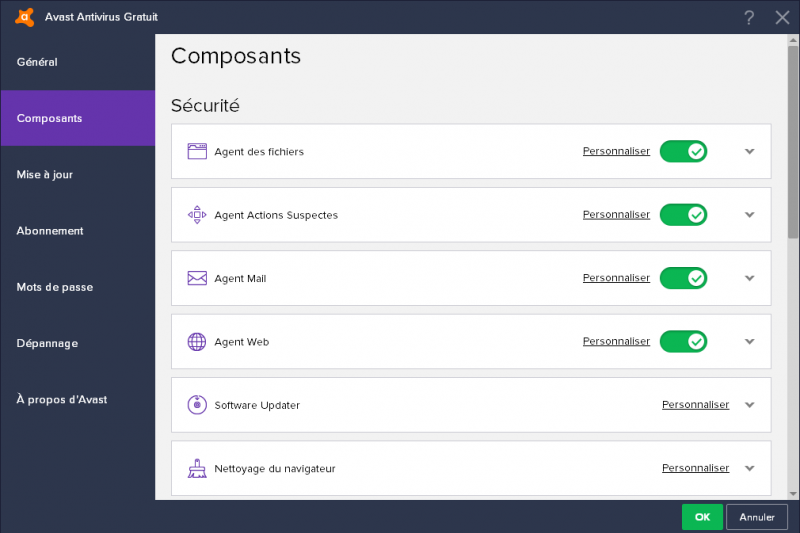Viewport: 800px width, 533px height.
Task: Toggle the Agent Web shield off
Action: coord(683,342)
